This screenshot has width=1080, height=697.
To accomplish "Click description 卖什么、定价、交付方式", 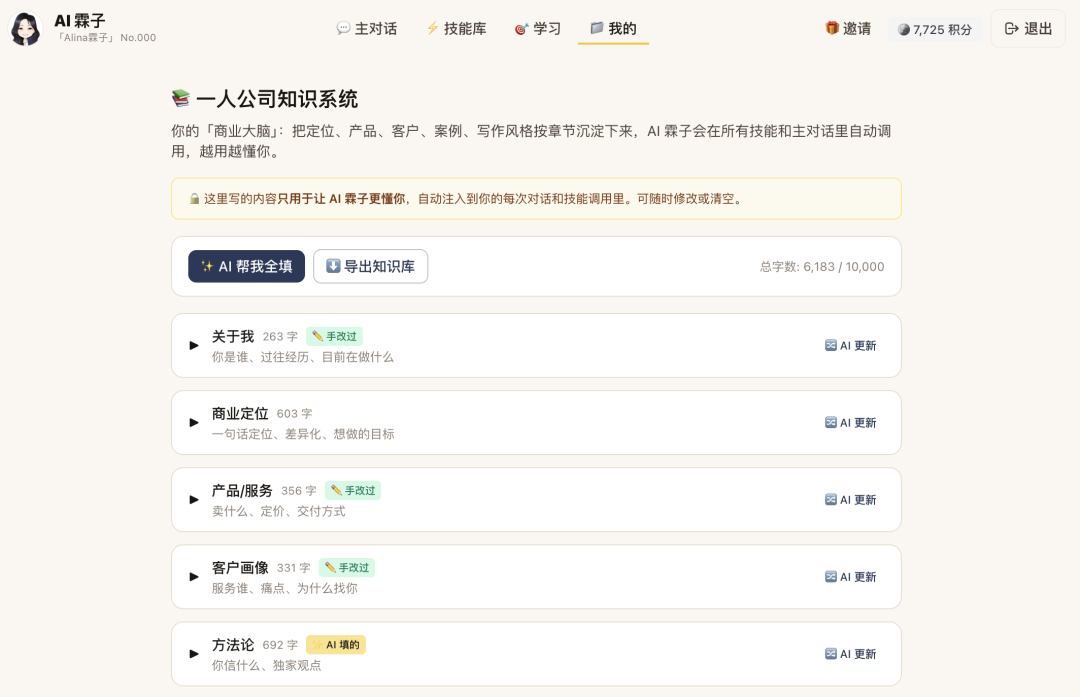I will (278, 511).
